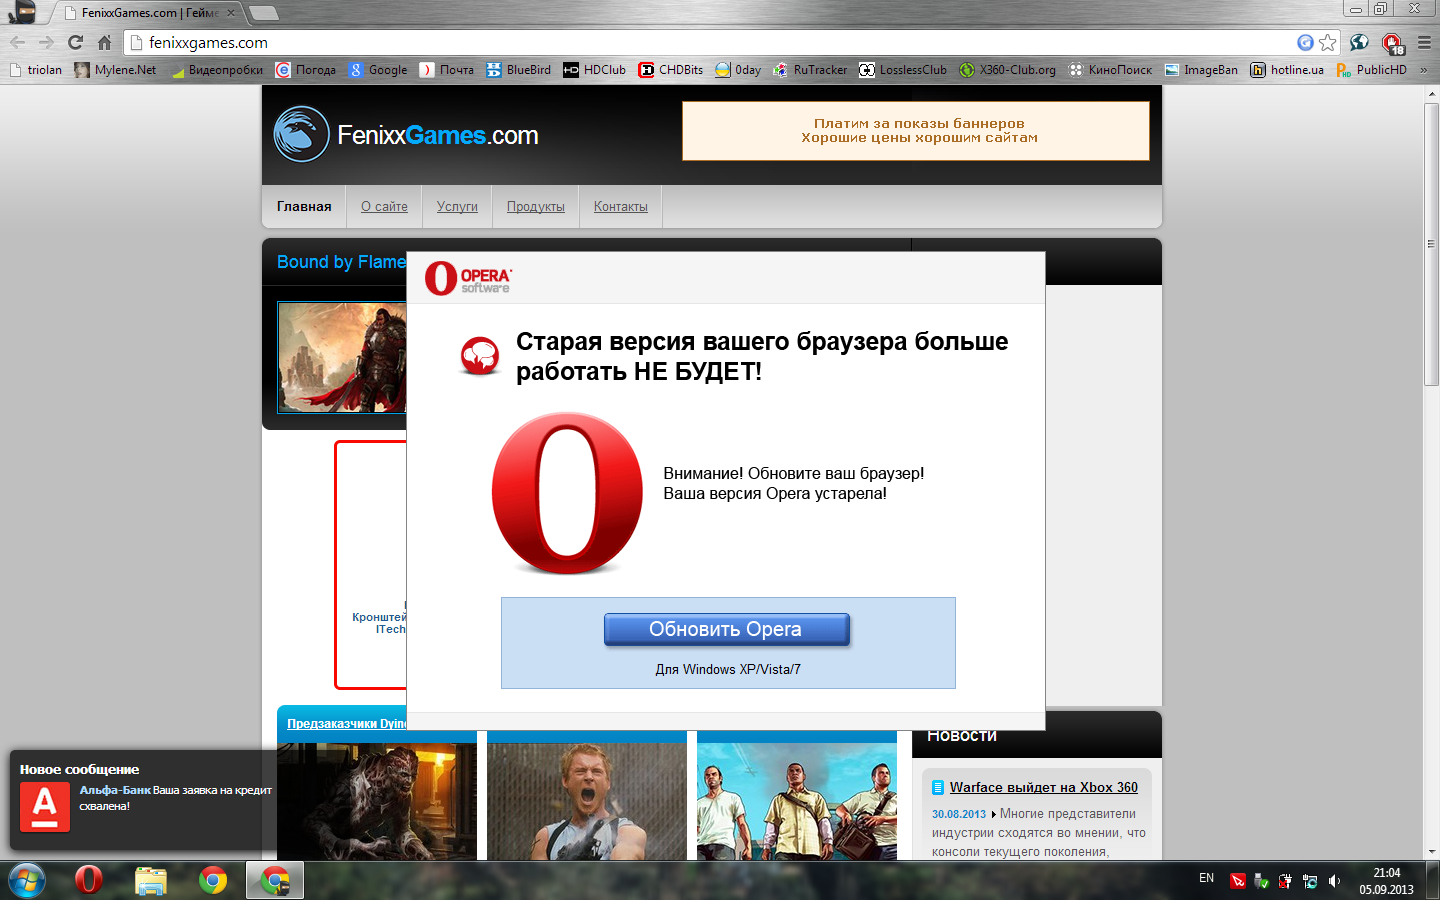Open the КиноПоиск bookmark
The height and width of the screenshot is (900, 1440).
pyautogui.click(x=1110, y=70)
